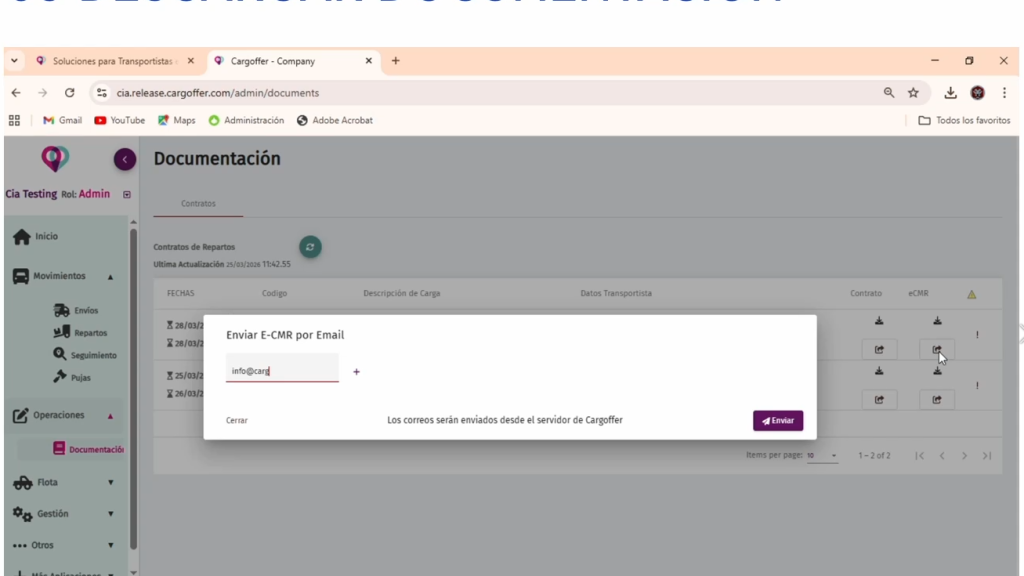The image size is (1024, 576).
Task: Click the Cargoffer logo in the sidebar
Action: [55, 158]
